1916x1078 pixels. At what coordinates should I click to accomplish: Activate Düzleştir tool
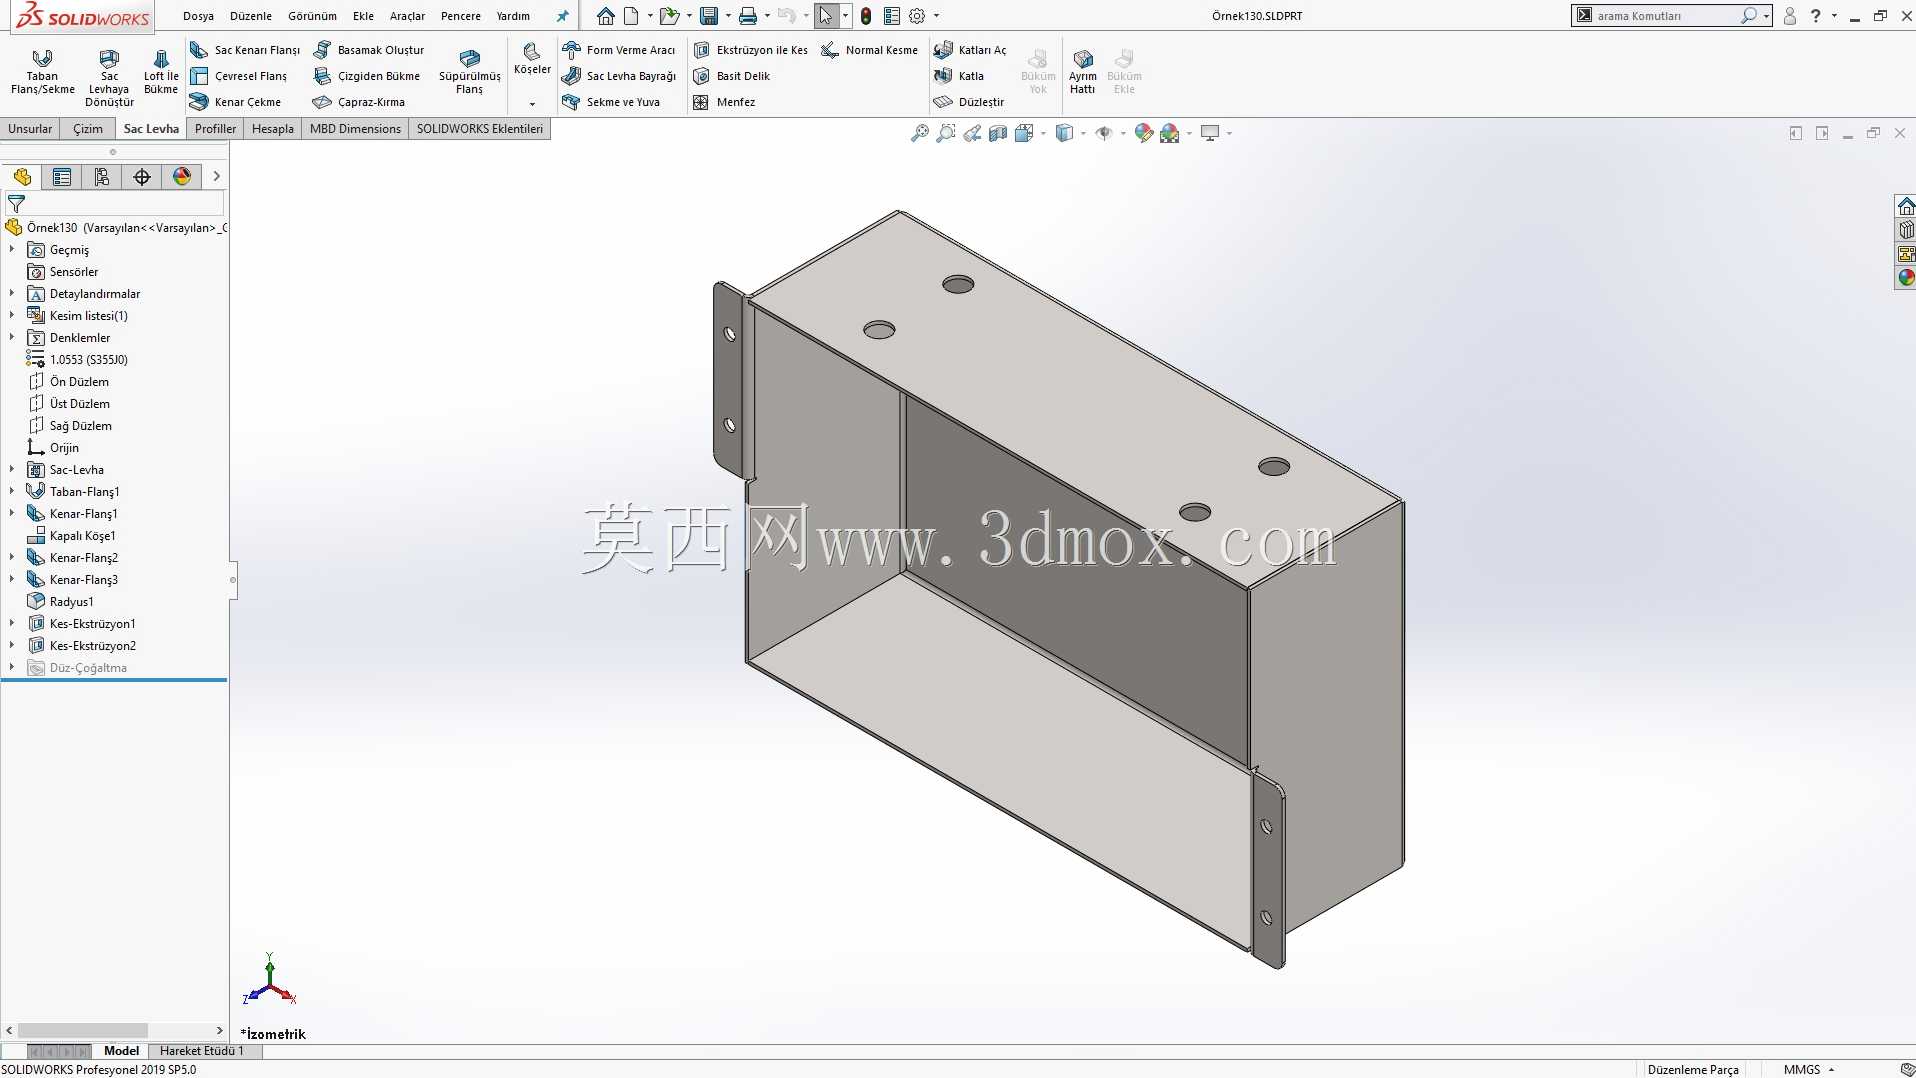pos(969,102)
